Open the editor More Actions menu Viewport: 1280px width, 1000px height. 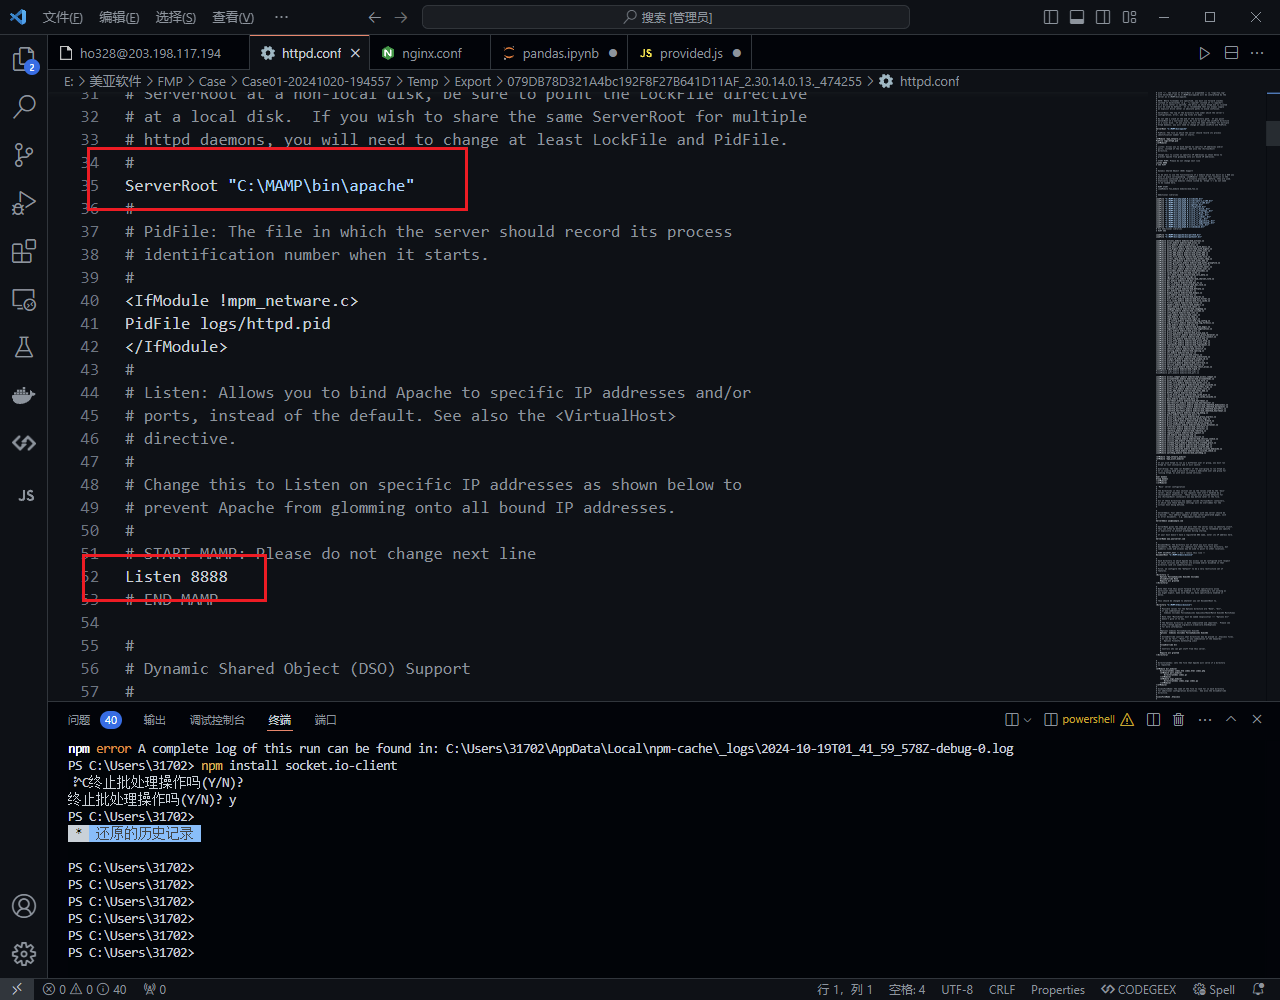click(1258, 53)
